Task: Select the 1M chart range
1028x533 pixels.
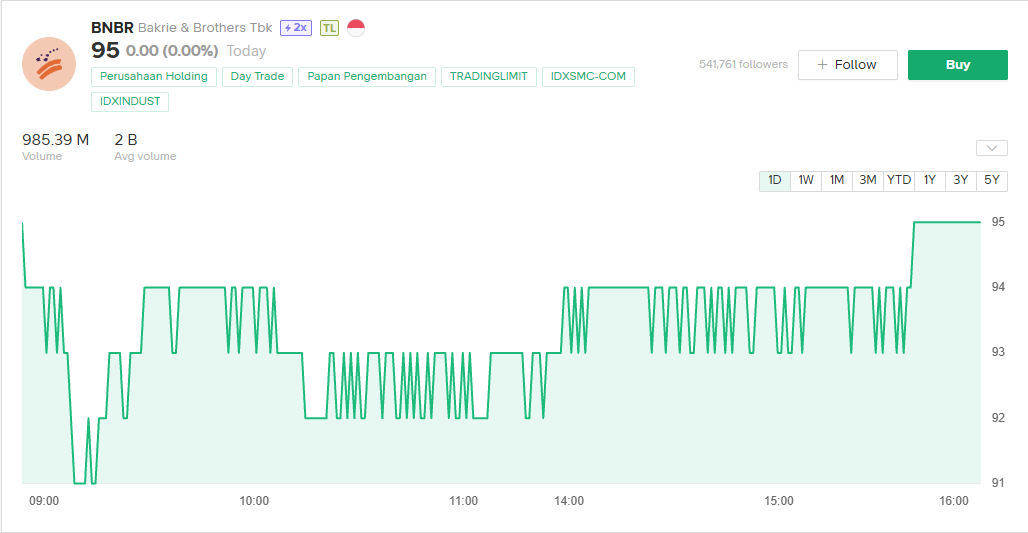Action: (837, 180)
